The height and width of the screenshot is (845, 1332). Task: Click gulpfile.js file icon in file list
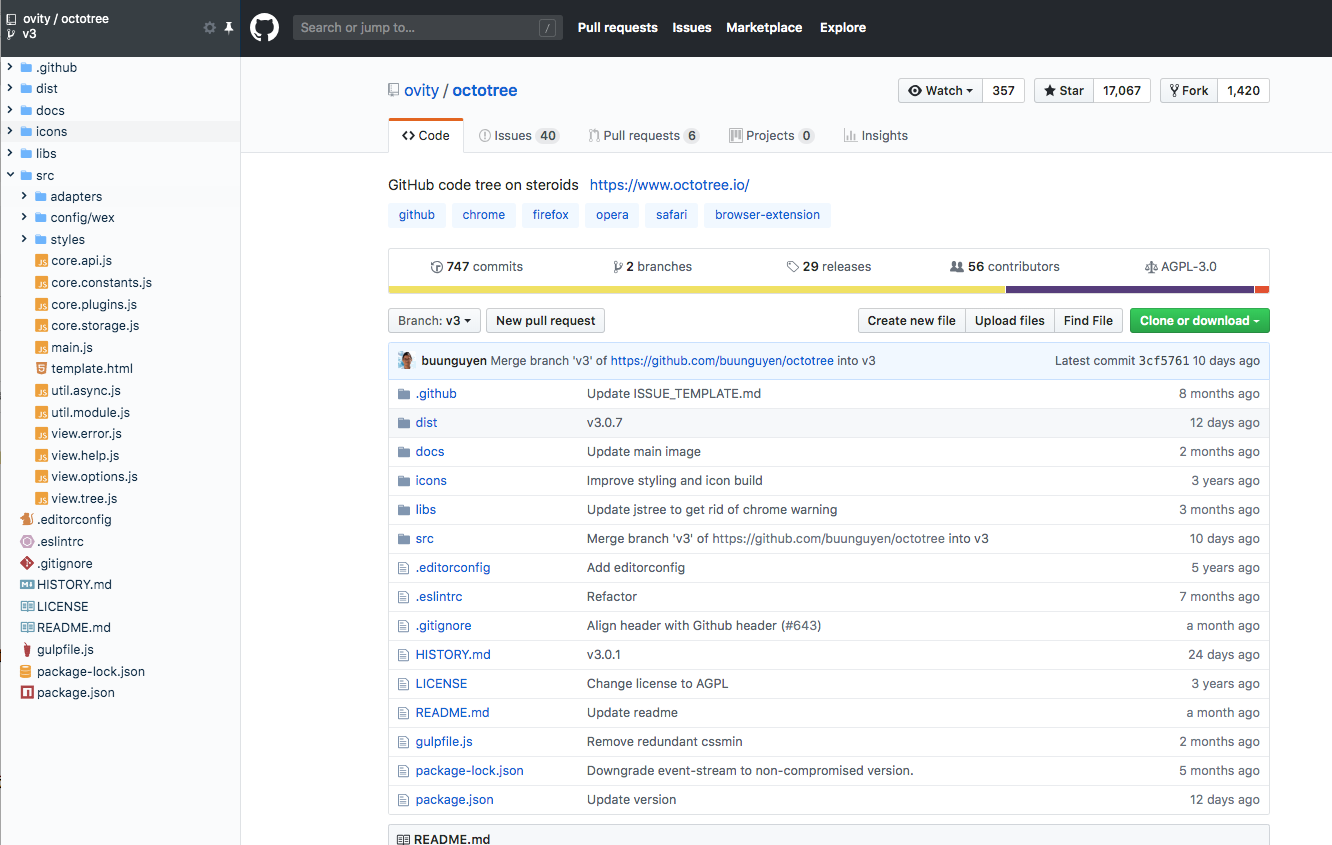tap(404, 742)
